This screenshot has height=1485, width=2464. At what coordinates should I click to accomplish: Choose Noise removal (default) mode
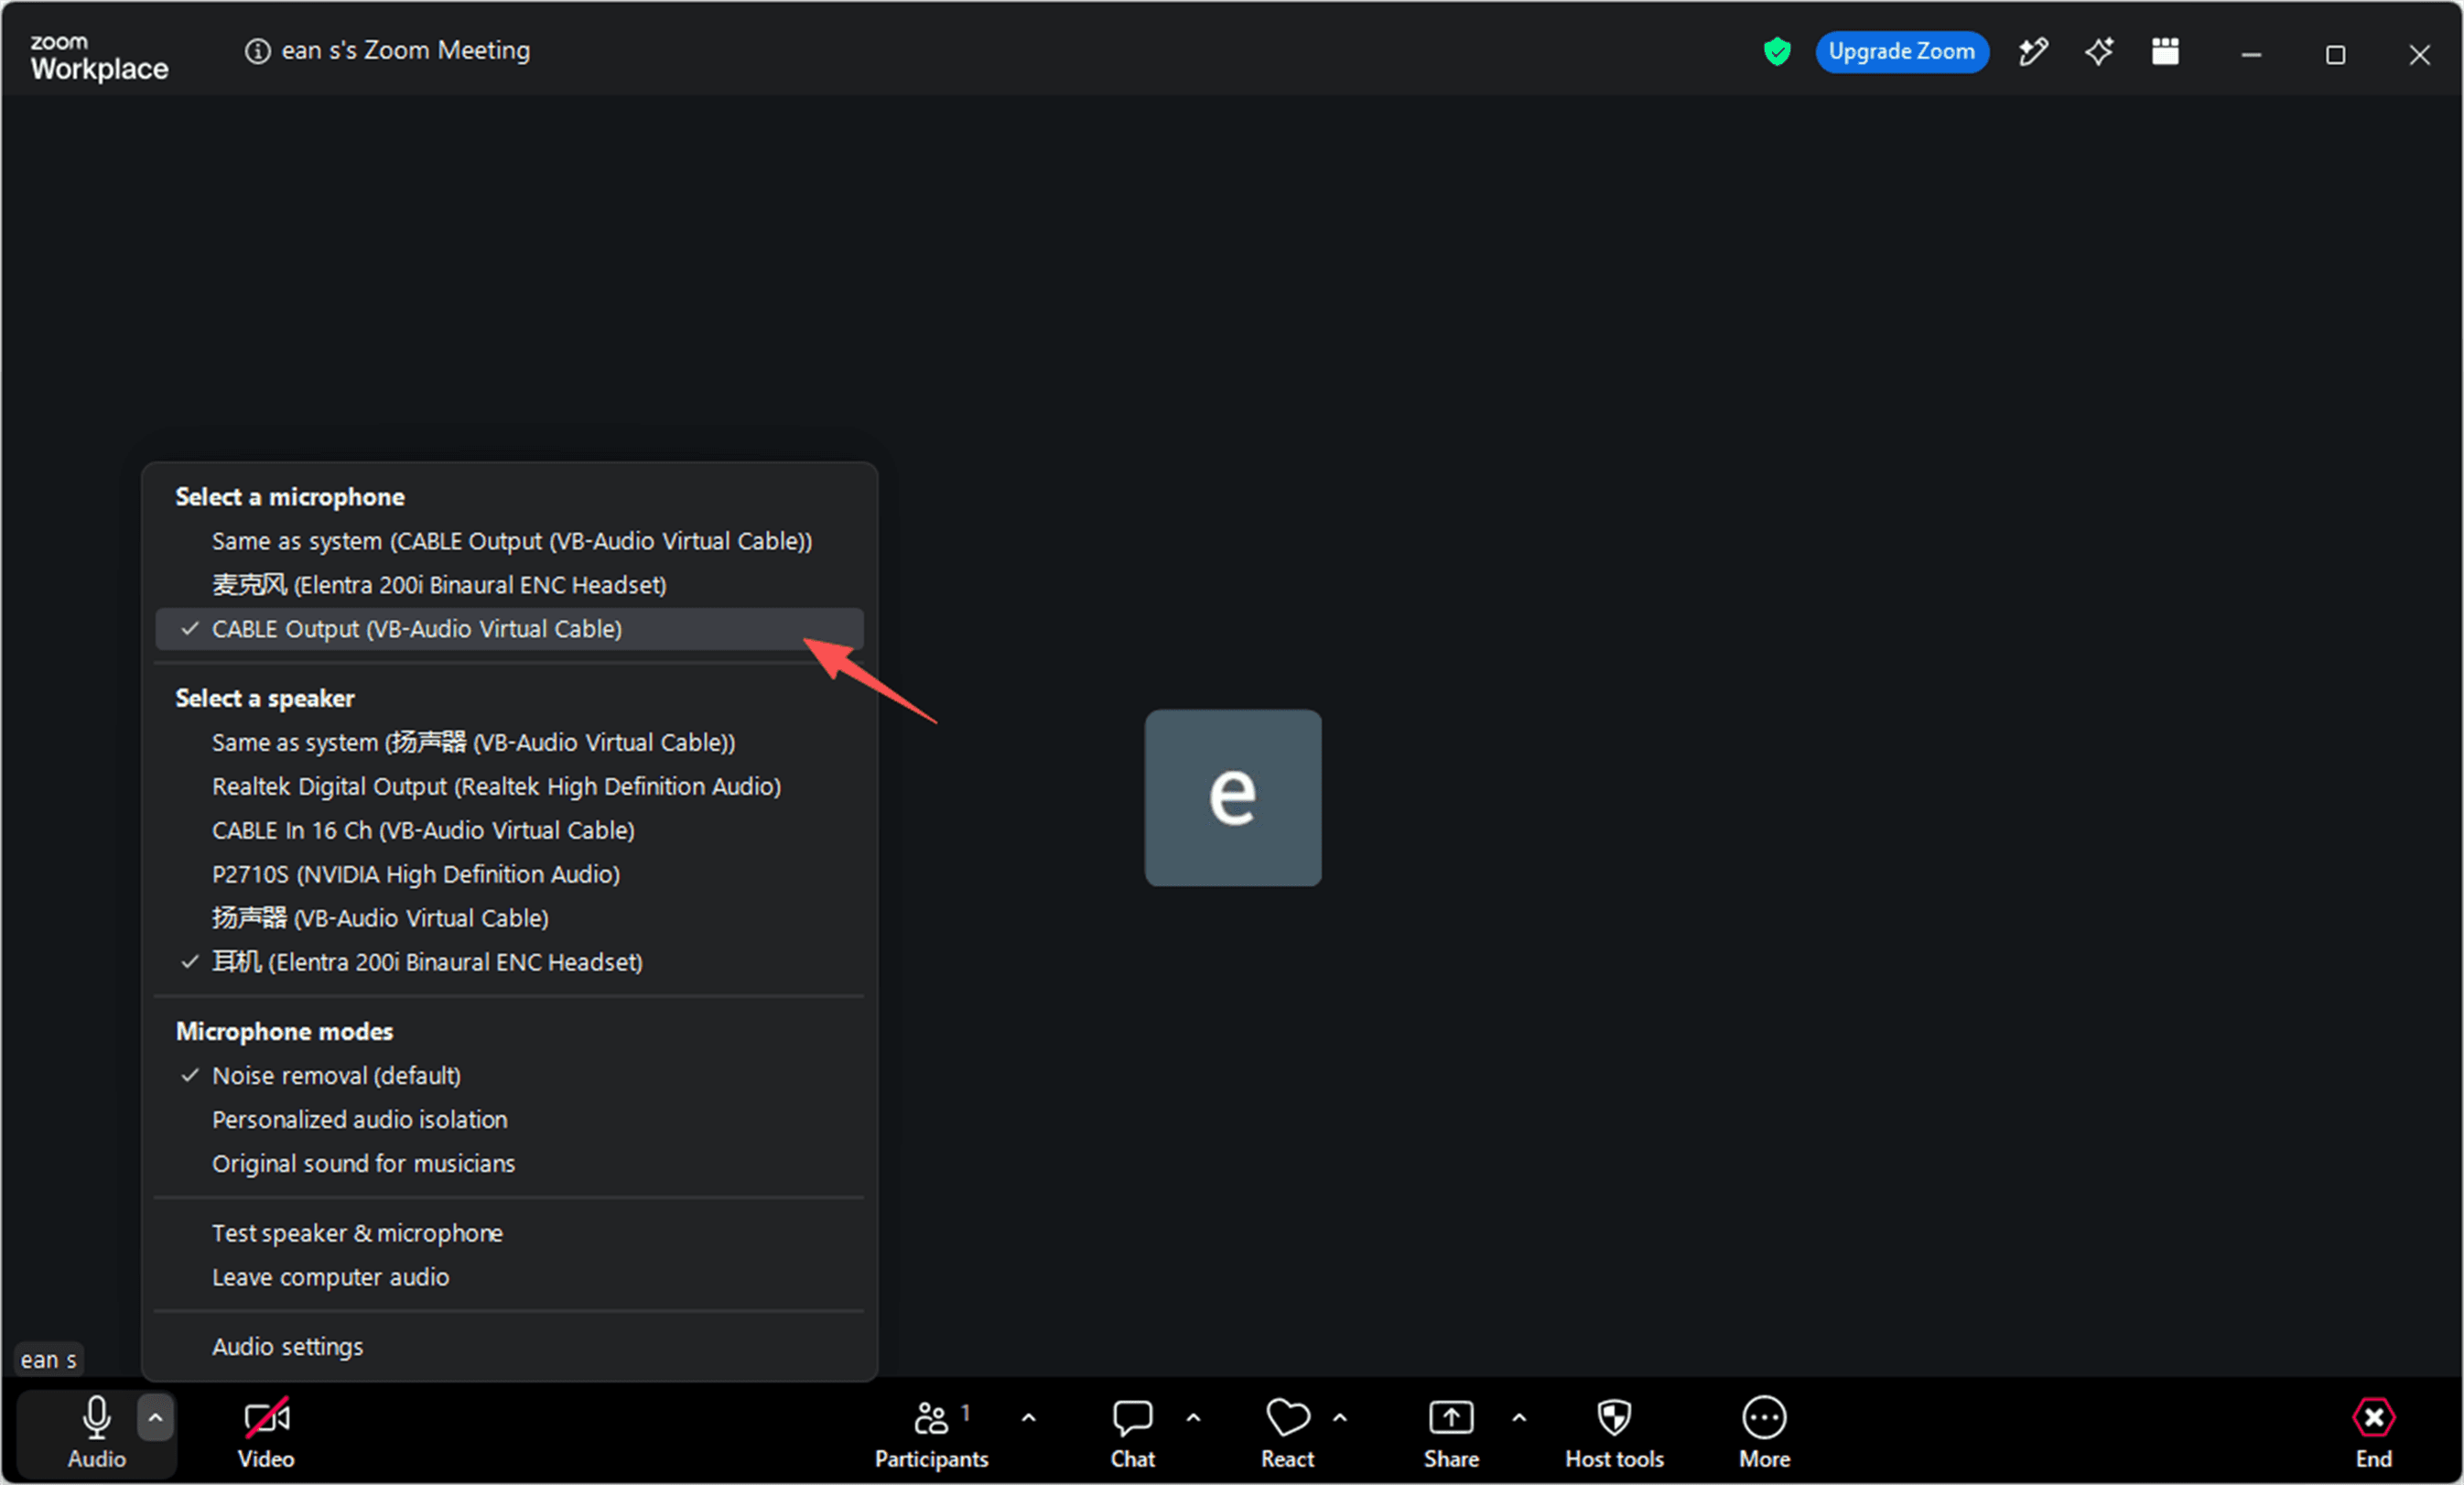click(x=510, y=1076)
